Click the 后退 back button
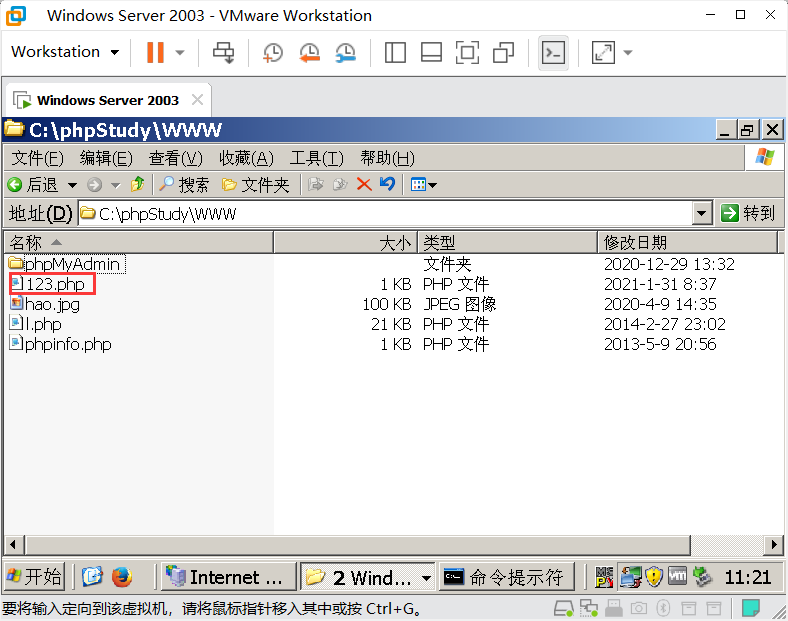Image resolution: width=788 pixels, height=621 pixels. 33,185
